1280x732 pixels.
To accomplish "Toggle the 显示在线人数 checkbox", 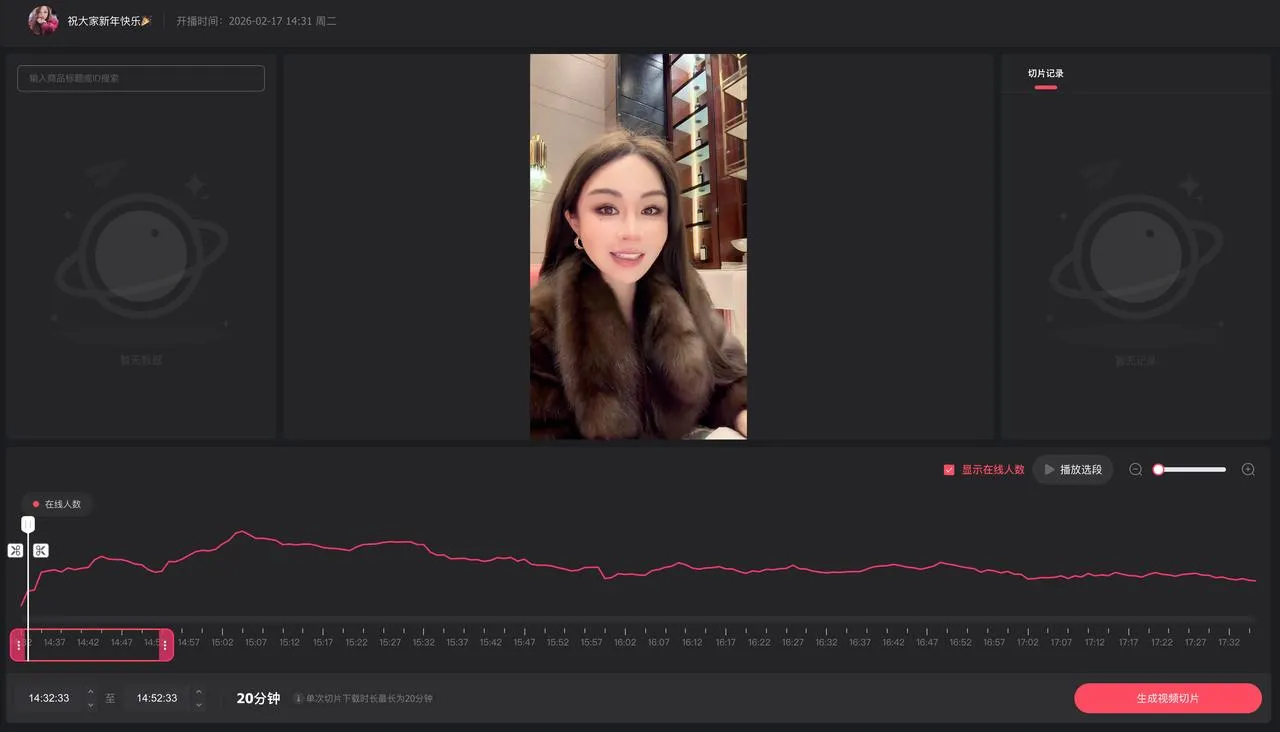I will coord(949,469).
